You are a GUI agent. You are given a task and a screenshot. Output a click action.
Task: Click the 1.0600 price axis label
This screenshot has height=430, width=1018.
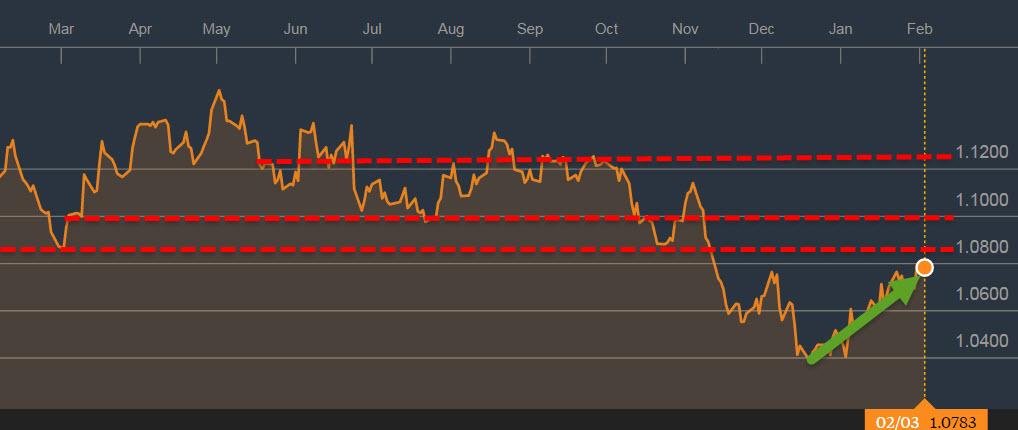982,294
